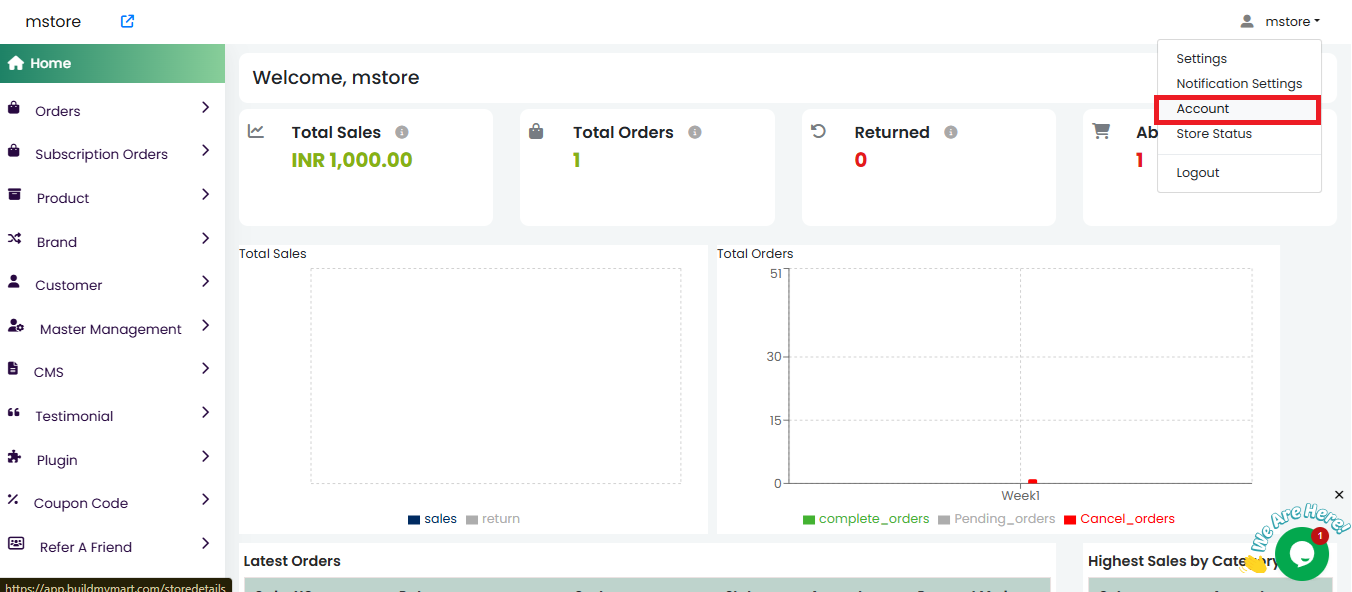Click the red Cancel_orders bar at Week1
The width and height of the screenshot is (1352, 592).
coord(1032,482)
